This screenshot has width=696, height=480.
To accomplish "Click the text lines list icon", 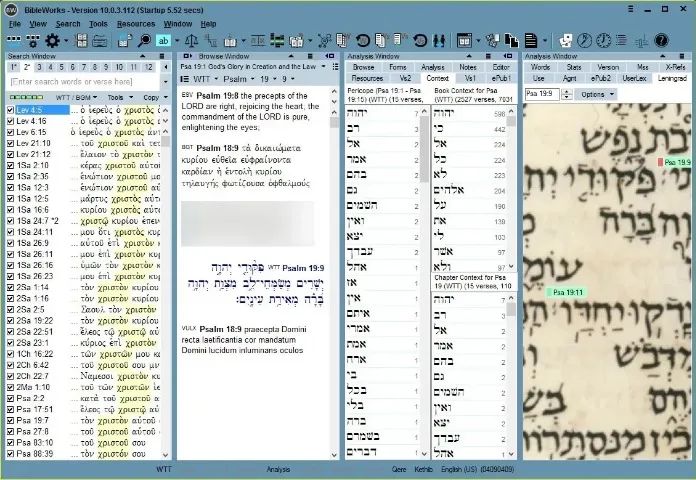I will pyautogui.click(x=621, y=41).
